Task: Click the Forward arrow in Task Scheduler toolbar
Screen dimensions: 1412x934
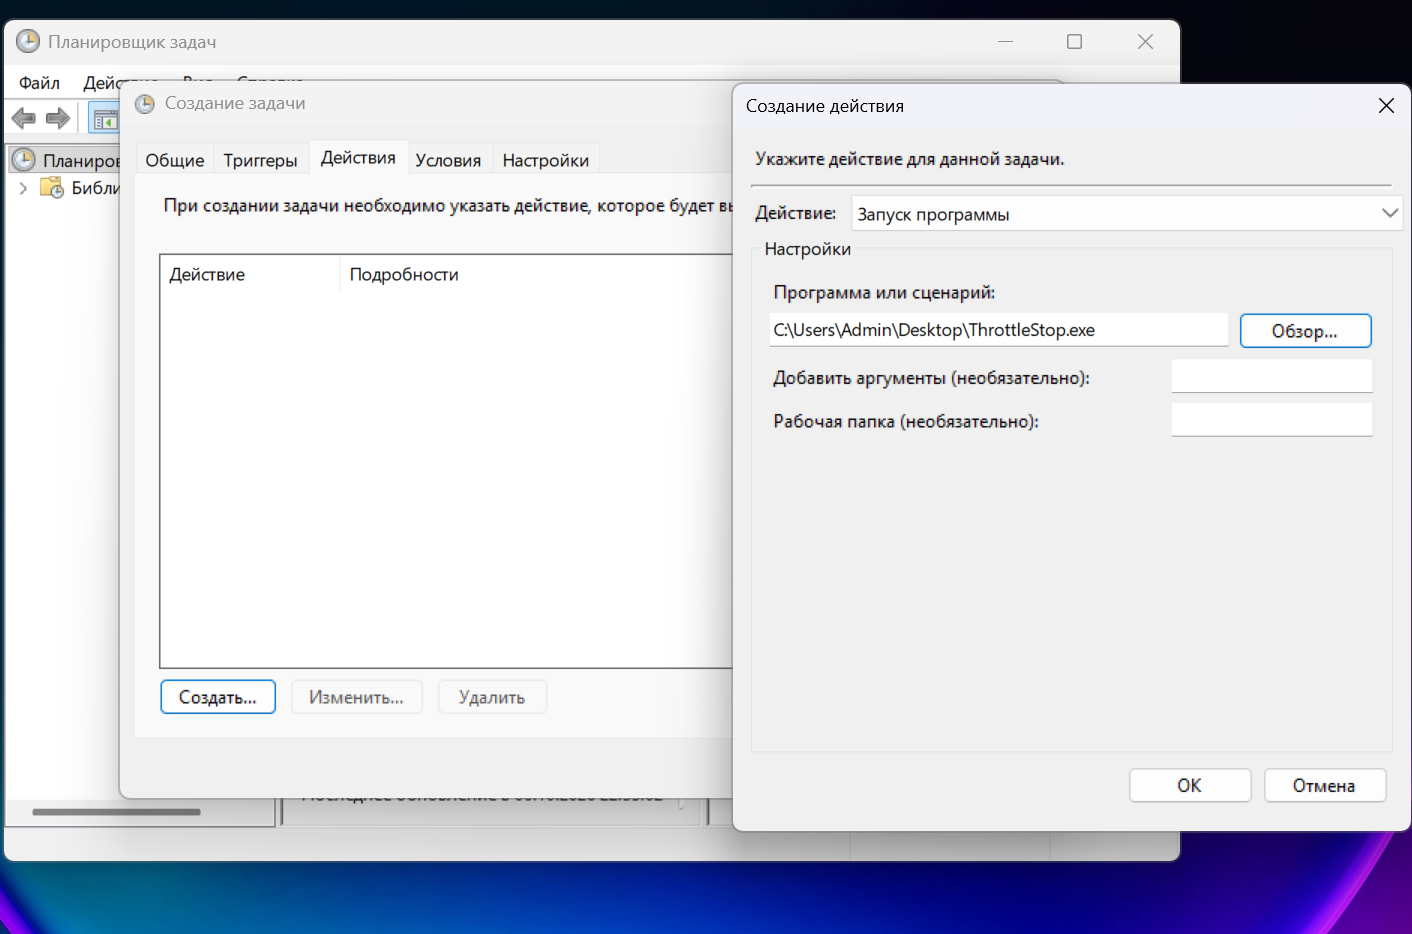Action: tap(58, 119)
